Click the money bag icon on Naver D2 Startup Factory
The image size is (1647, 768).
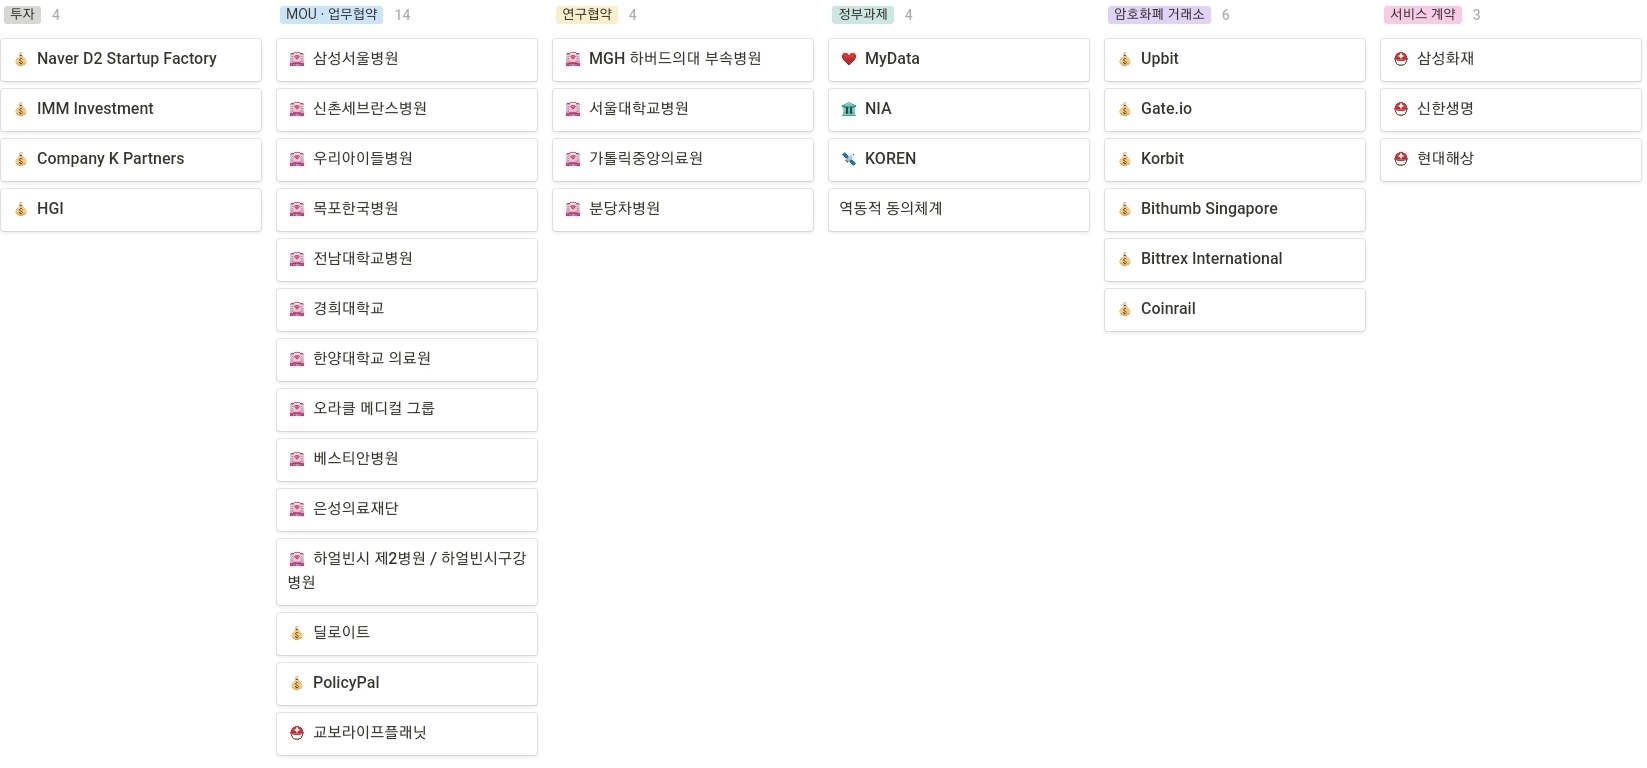pos(21,59)
